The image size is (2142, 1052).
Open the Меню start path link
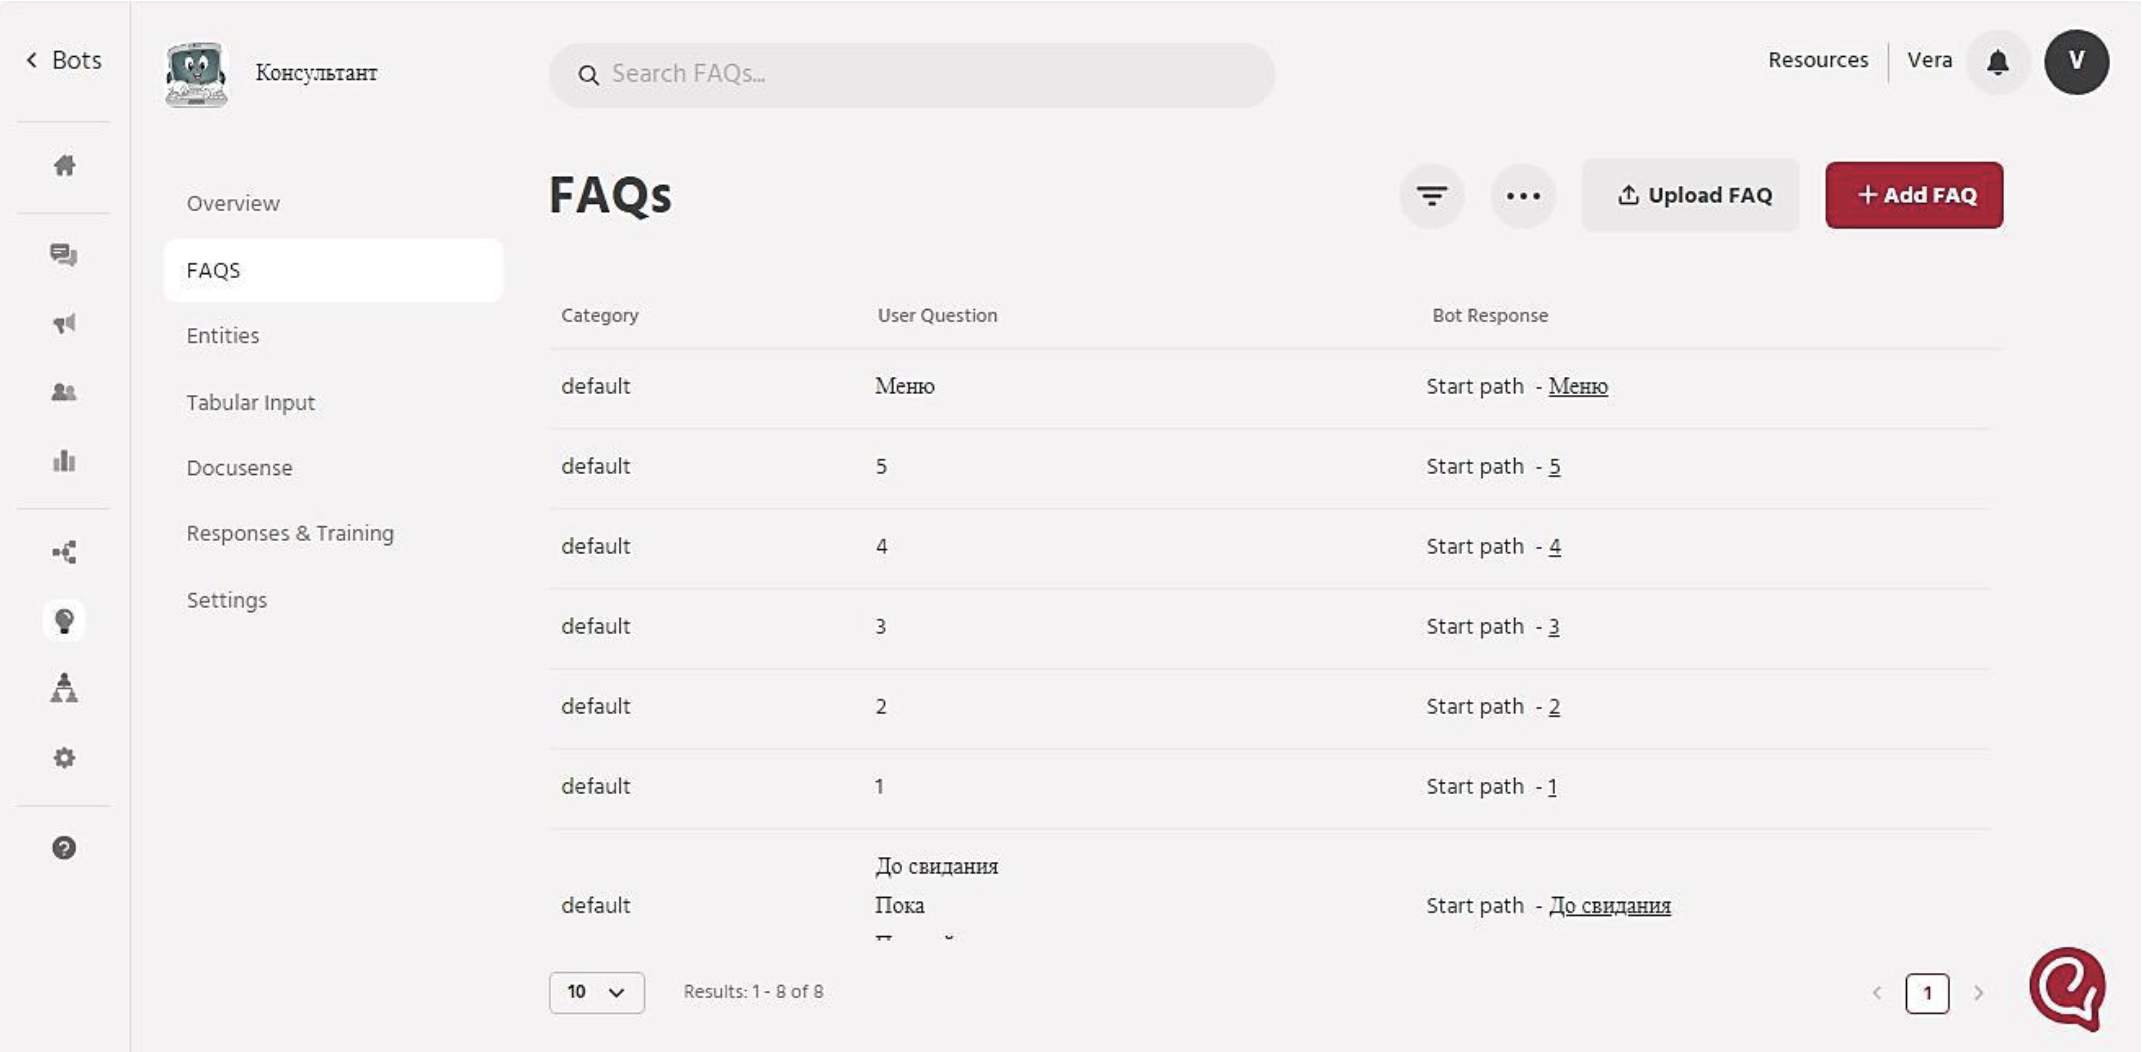pyautogui.click(x=1577, y=386)
